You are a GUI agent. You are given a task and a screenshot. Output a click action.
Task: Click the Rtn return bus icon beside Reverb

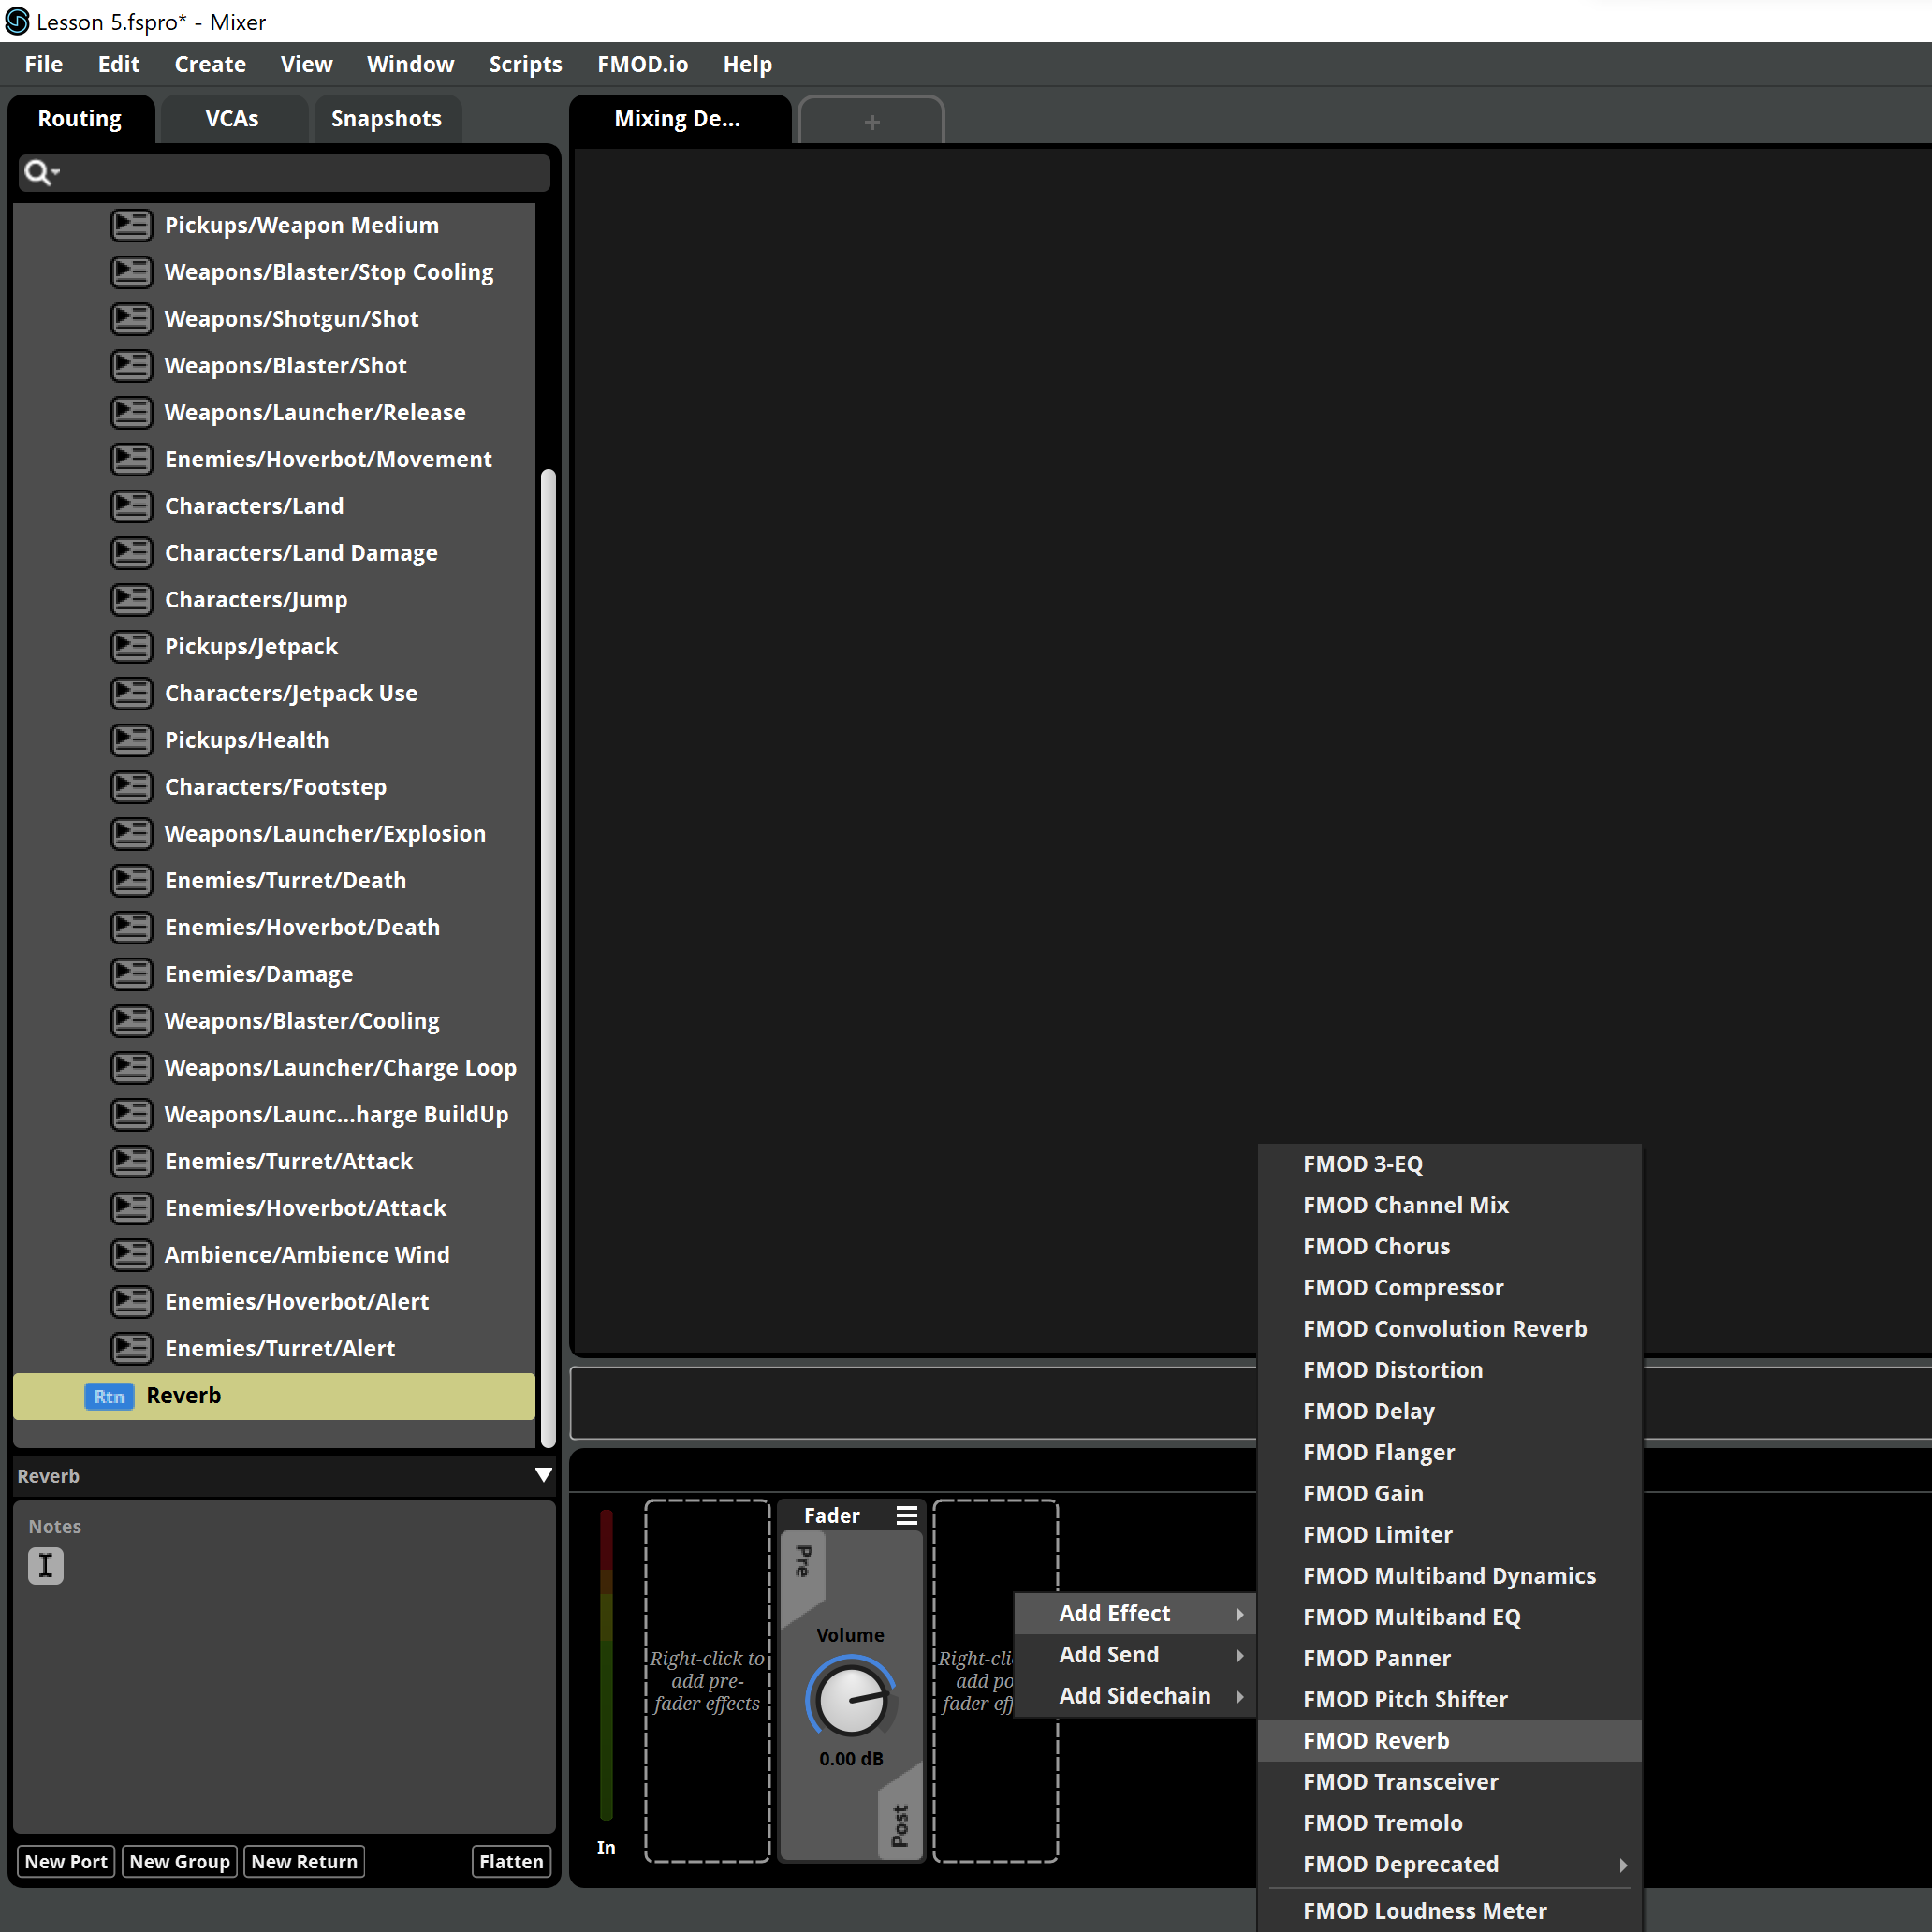tap(109, 1396)
